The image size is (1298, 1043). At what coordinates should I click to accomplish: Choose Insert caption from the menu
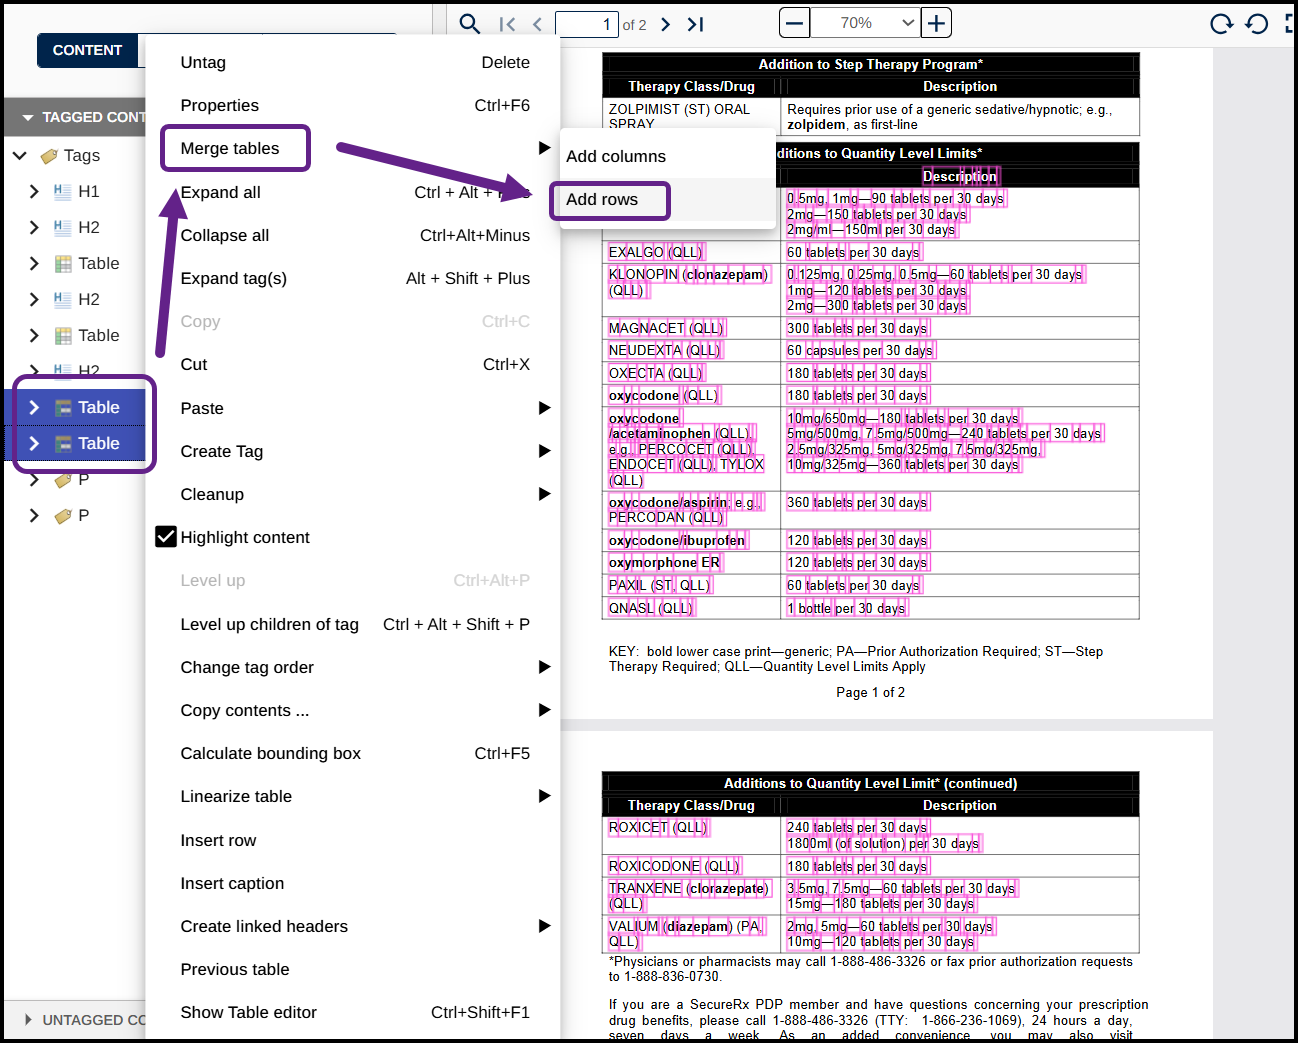click(x=355, y=883)
